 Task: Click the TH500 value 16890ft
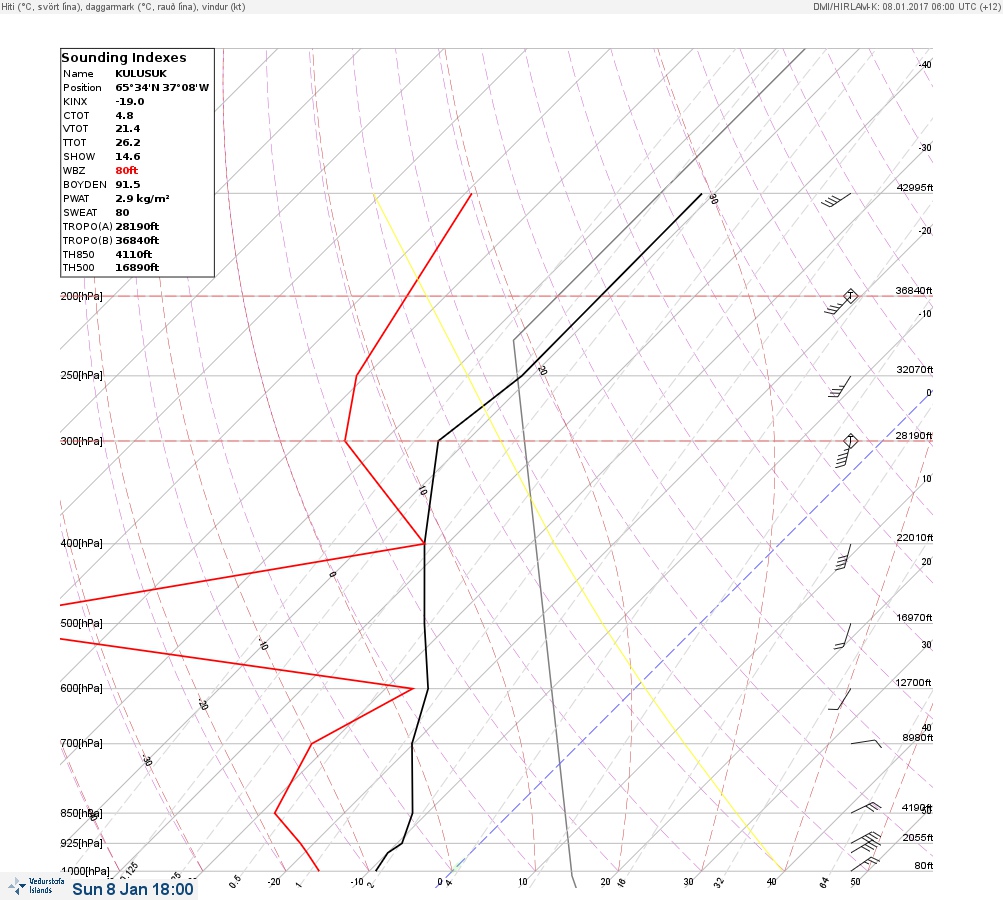coord(137,267)
